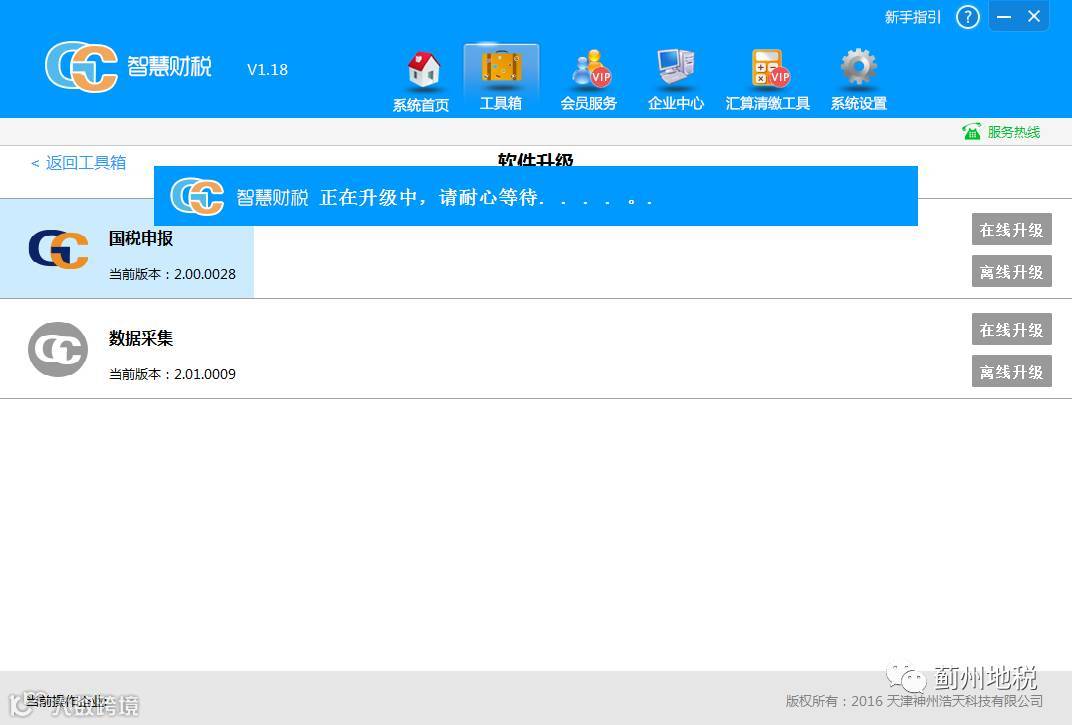This screenshot has height=725, width=1072.
Task: Close the 智慧财税 window
Action: pyautogui.click(x=1034, y=16)
